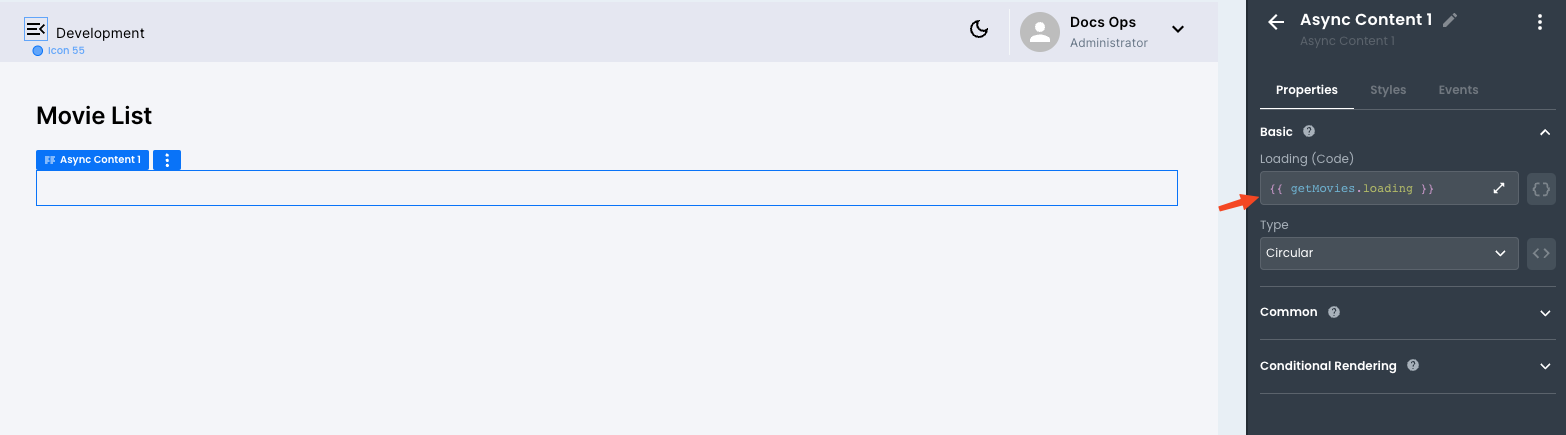Viewport: 1566px width, 435px height.
Task: Open the Docs Ops account dropdown
Action: (x=1178, y=30)
